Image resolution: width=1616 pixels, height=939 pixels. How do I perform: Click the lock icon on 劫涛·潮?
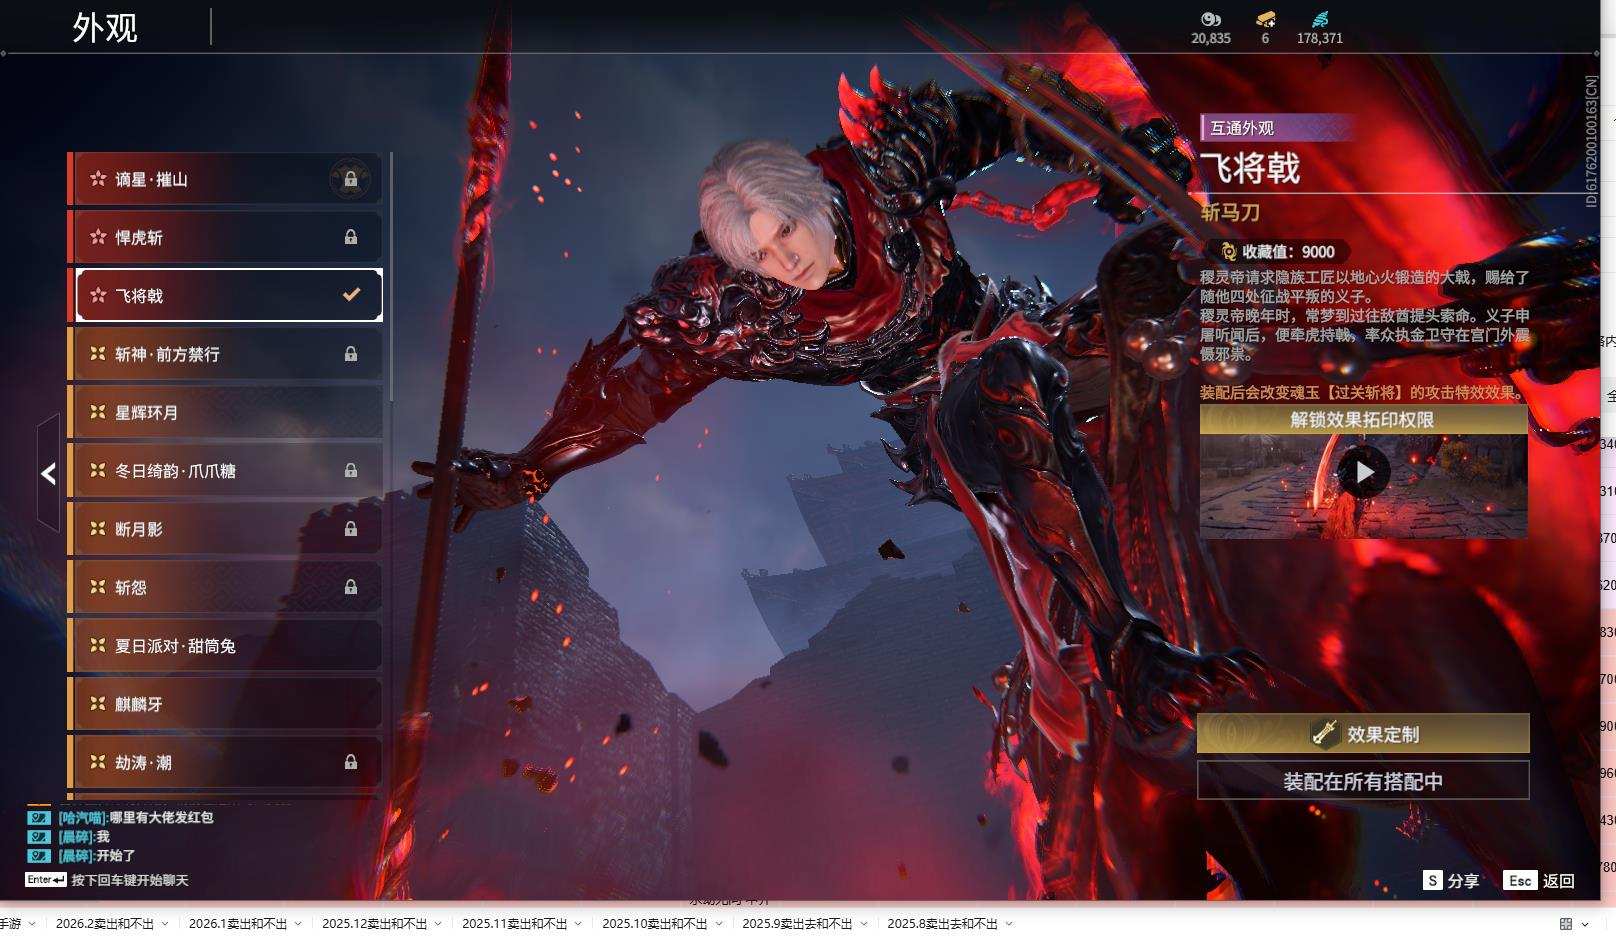pos(351,762)
